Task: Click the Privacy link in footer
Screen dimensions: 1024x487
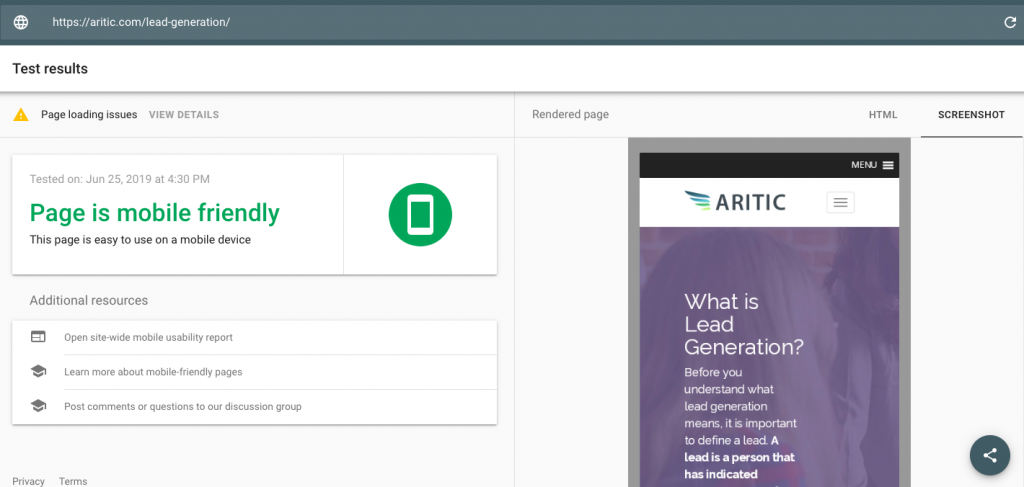Action: [28, 481]
